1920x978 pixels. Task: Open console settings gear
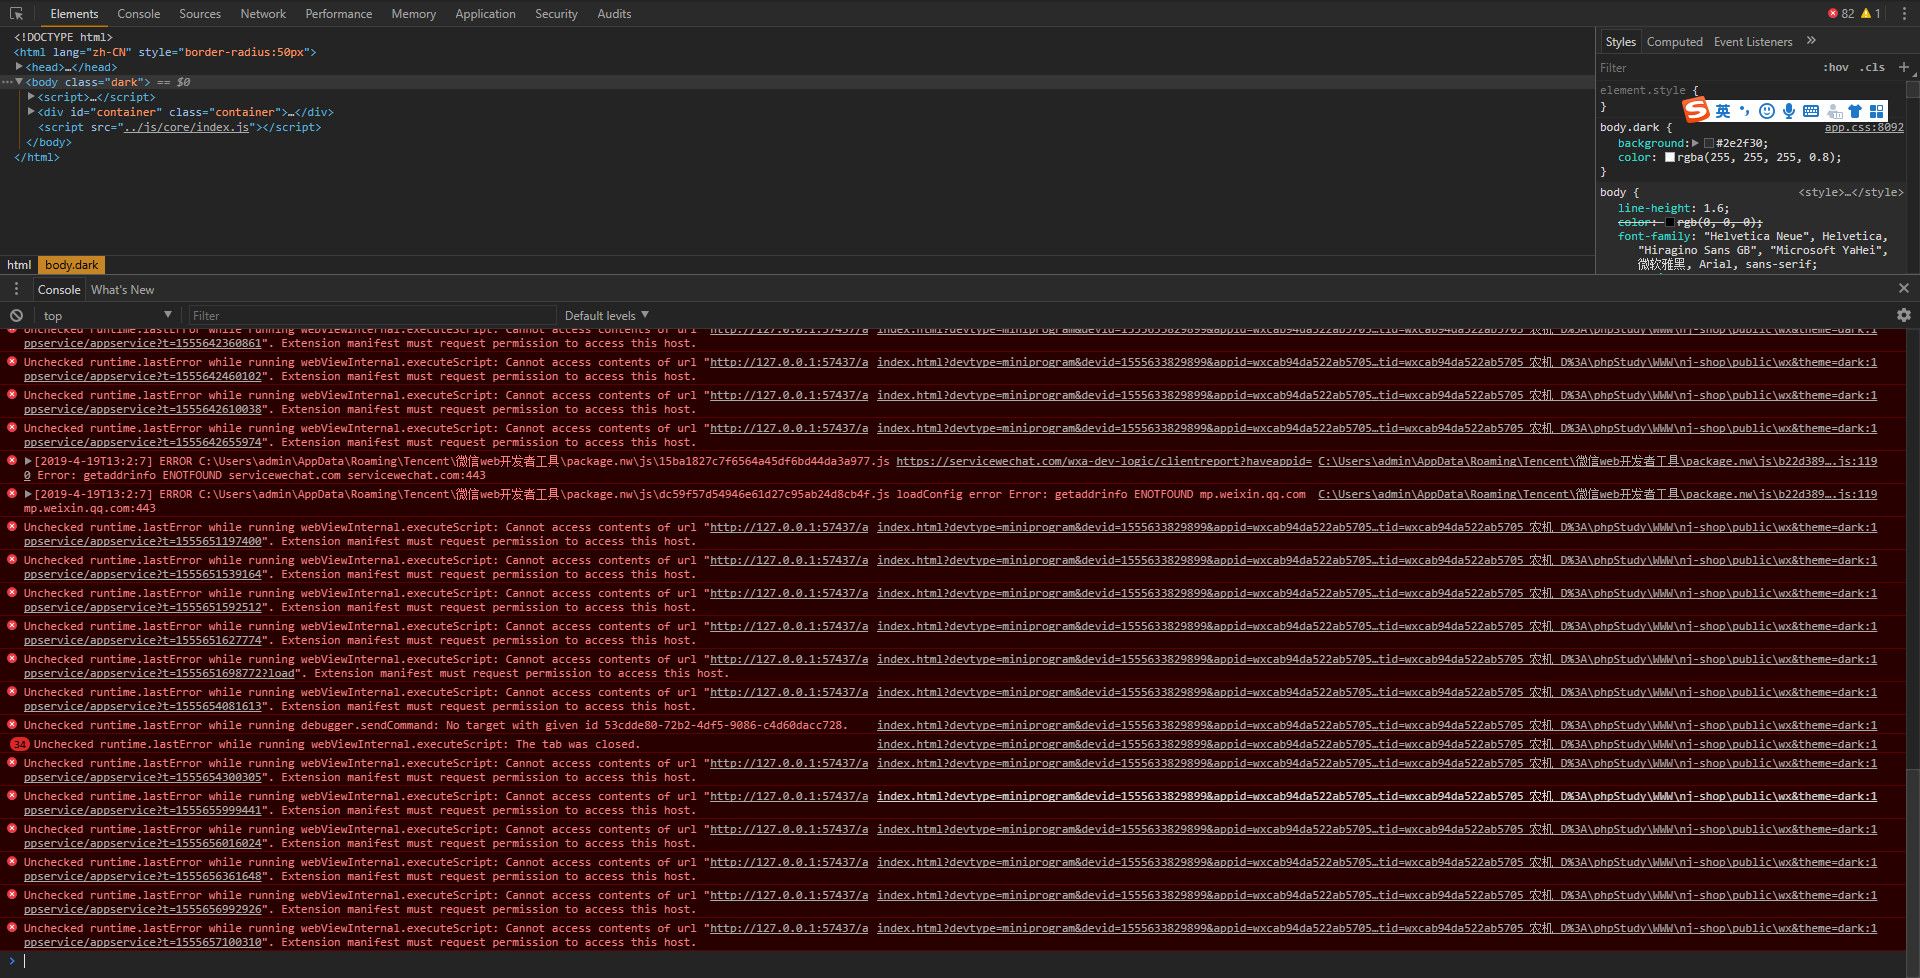[1903, 315]
